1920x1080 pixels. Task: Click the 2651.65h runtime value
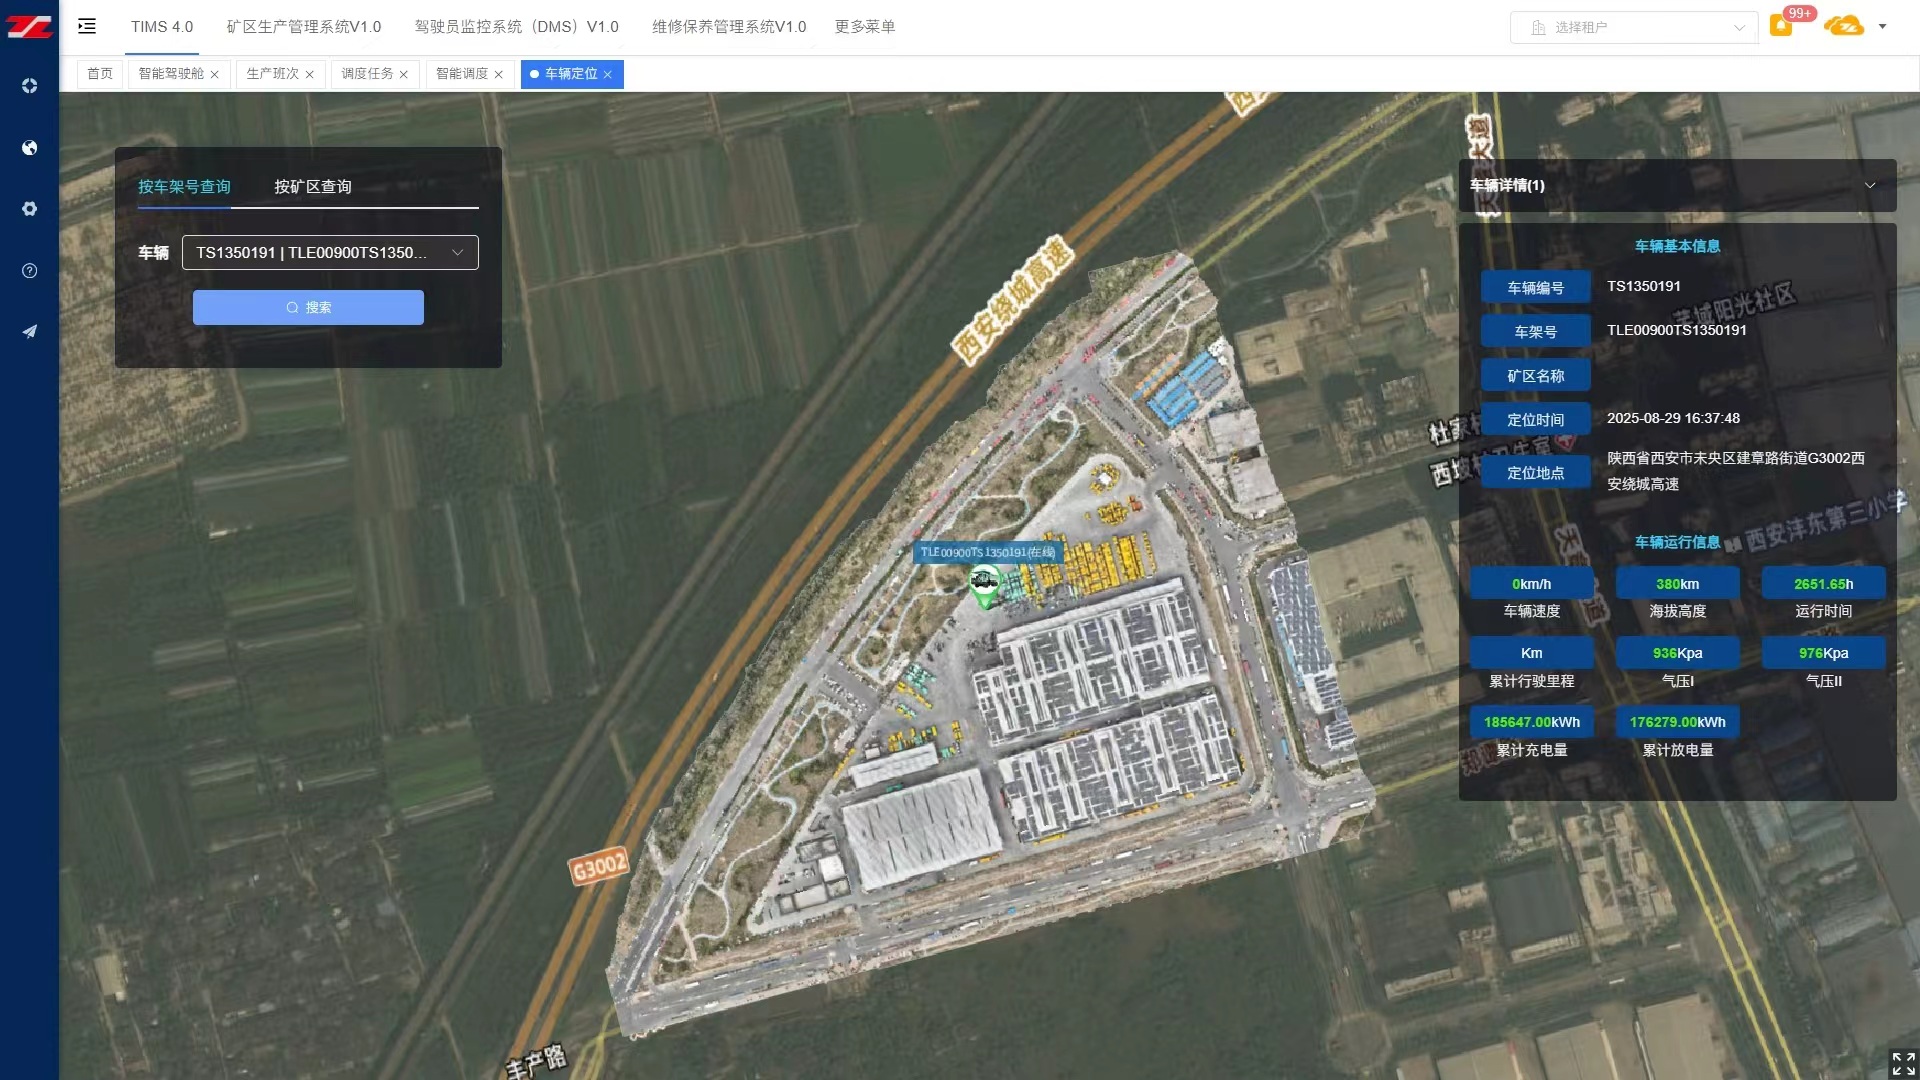point(1823,584)
